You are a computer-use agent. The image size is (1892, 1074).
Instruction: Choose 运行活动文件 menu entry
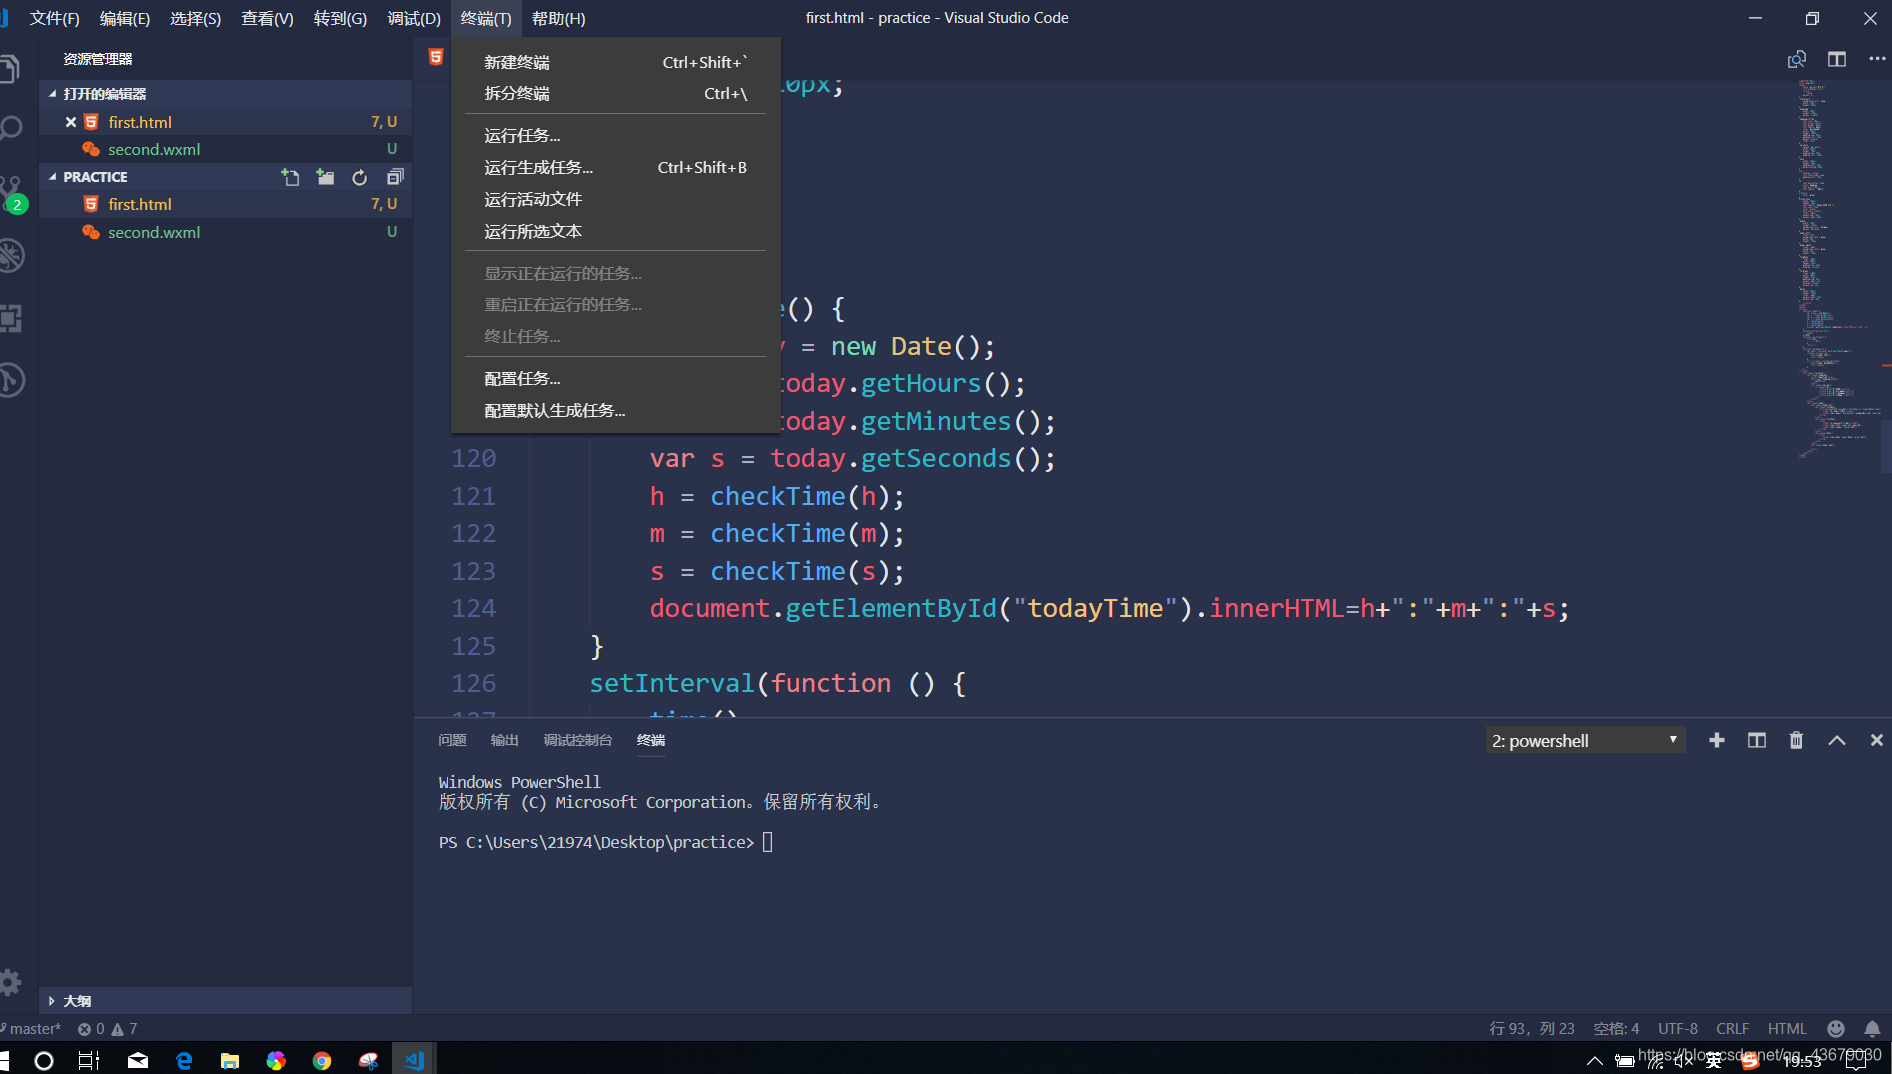coord(615,199)
